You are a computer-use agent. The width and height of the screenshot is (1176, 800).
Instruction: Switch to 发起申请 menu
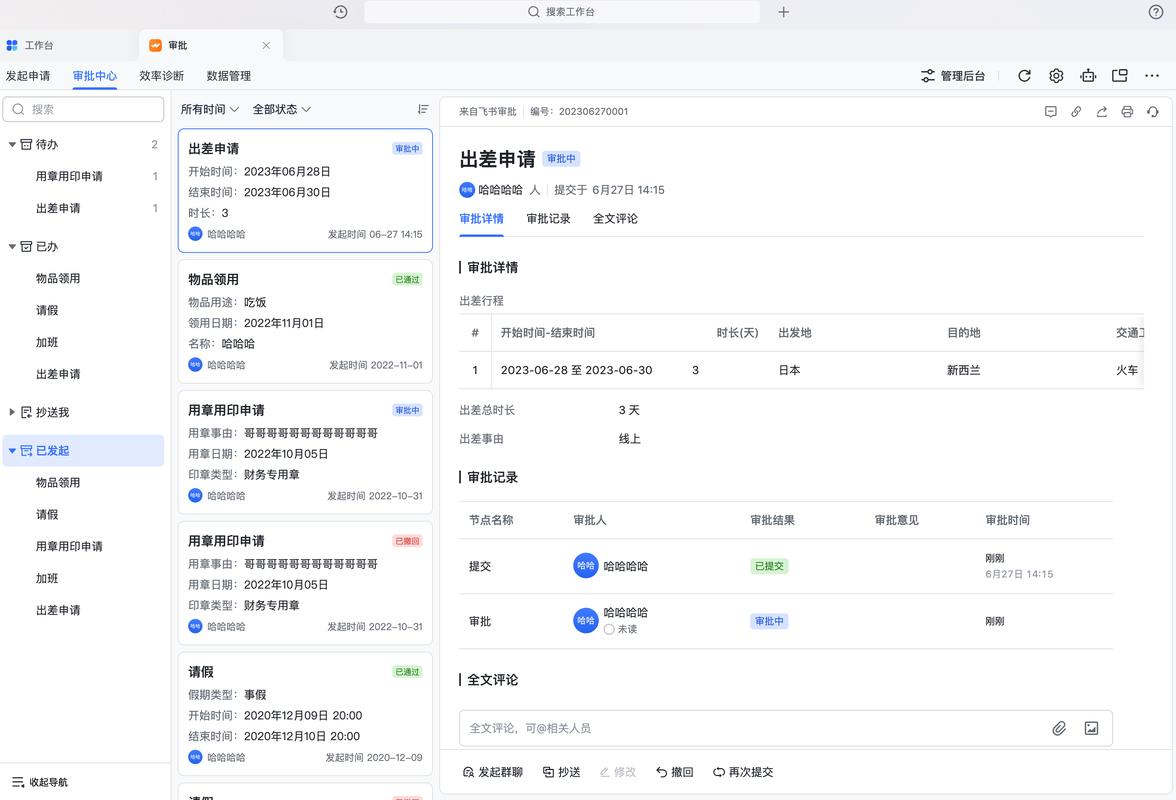pos(28,76)
